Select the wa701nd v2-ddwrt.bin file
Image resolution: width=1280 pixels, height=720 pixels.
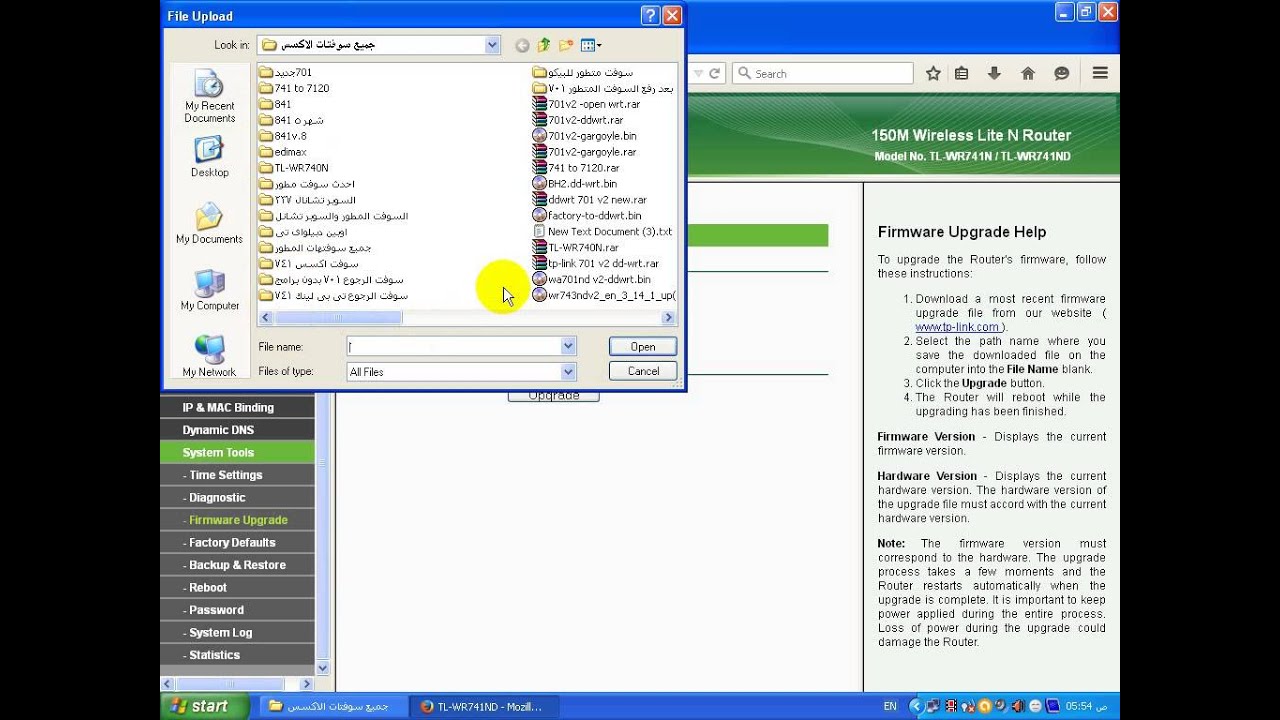pos(592,280)
